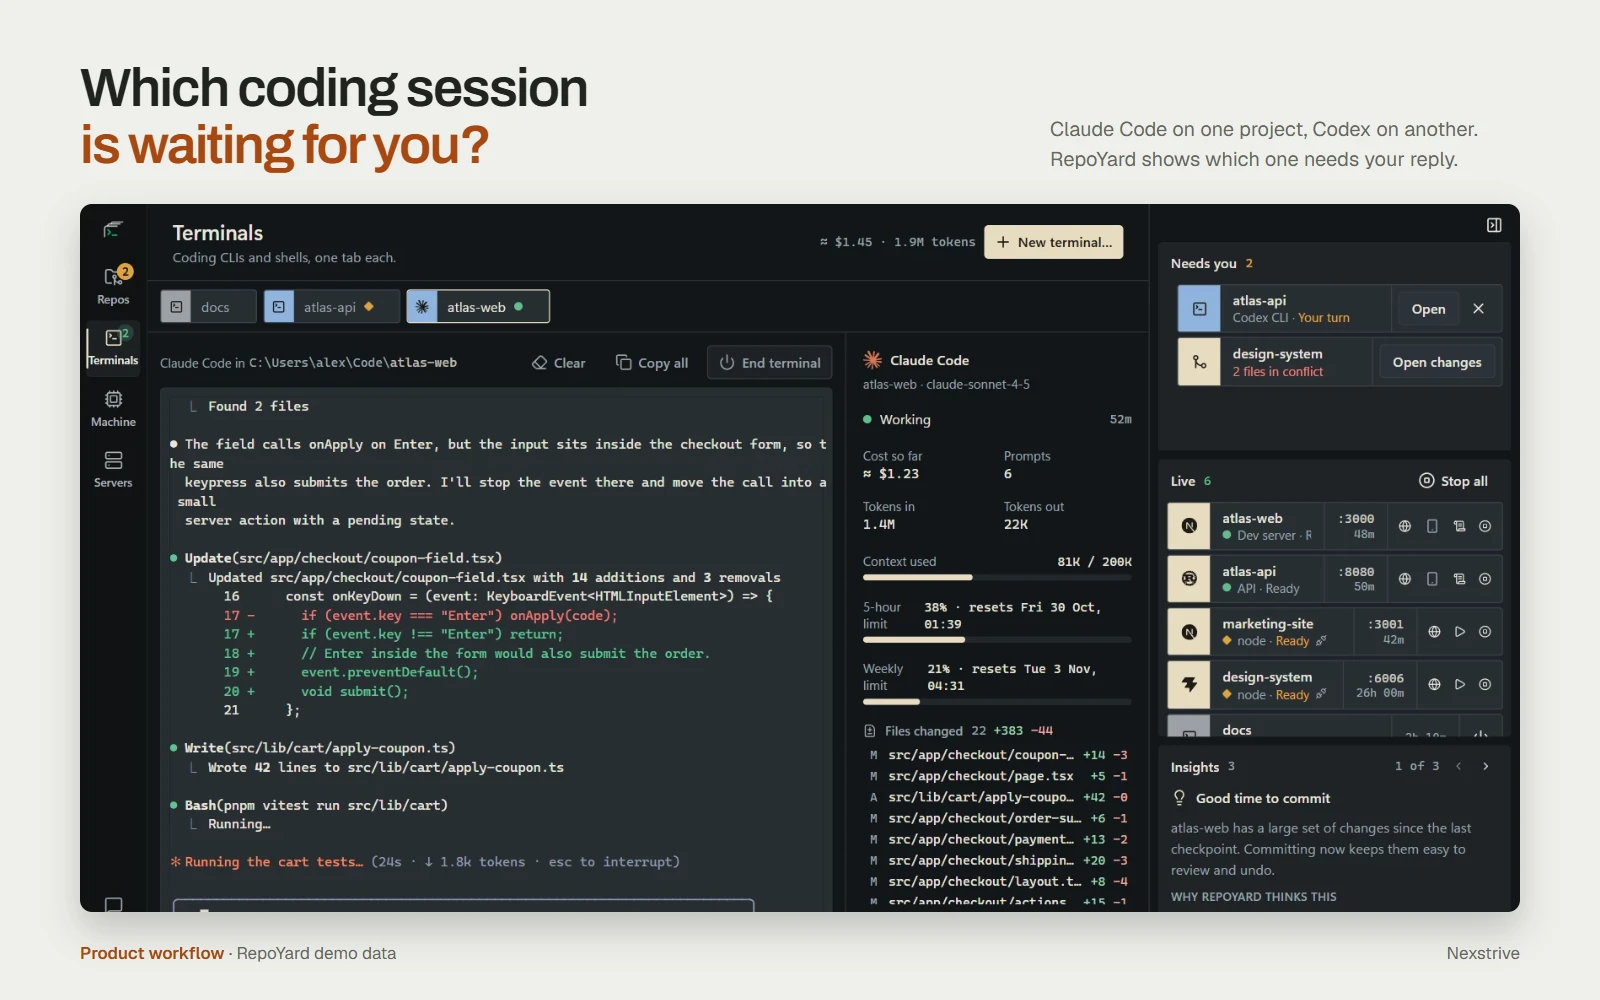
Task: Open marketing-site in browser via globe icon
Action: click(x=1434, y=632)
